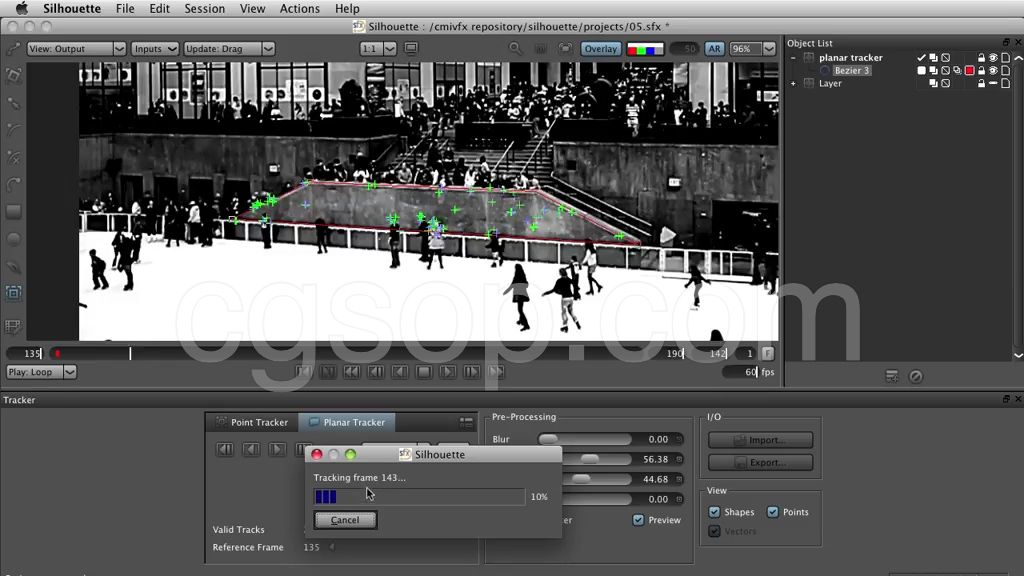
Task: Click the RGB channel display swatch
Action: pyautogui.click(x=645, y=49)
